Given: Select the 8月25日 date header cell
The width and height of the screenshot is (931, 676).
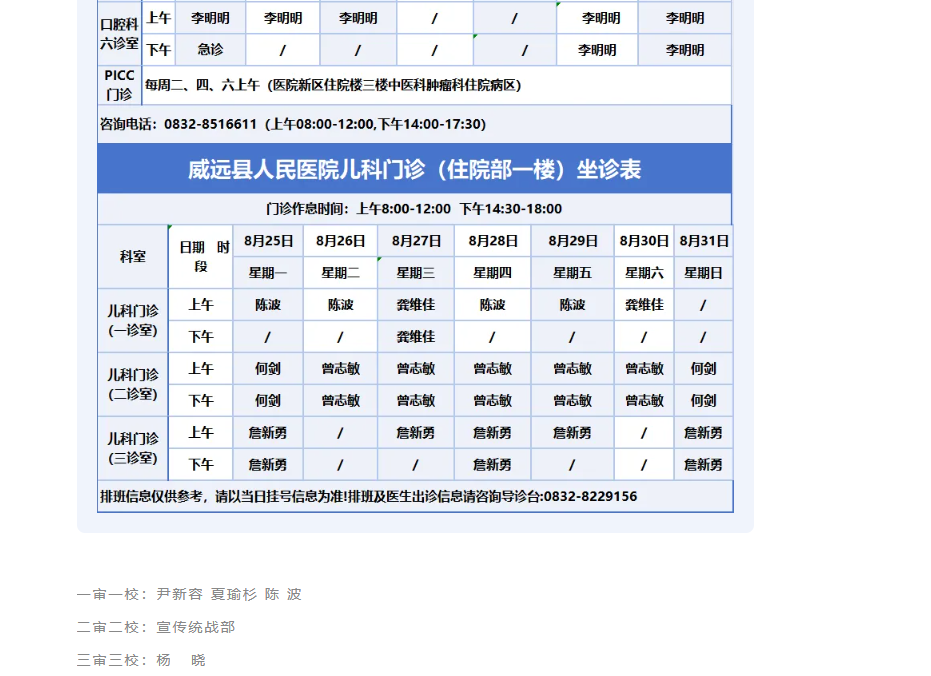Looking at the screenshot, I should pos(268,241).
